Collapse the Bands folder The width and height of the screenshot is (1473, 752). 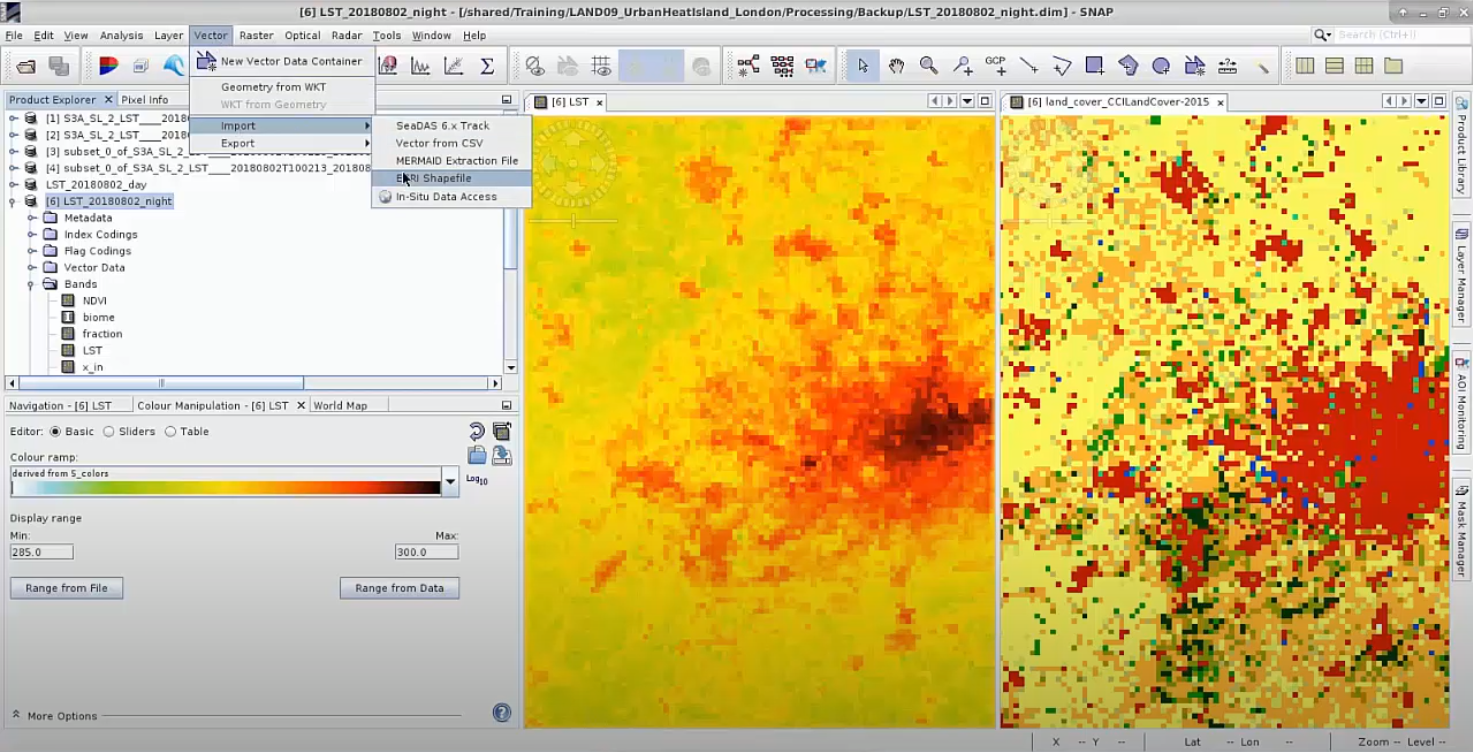(32, 285)
